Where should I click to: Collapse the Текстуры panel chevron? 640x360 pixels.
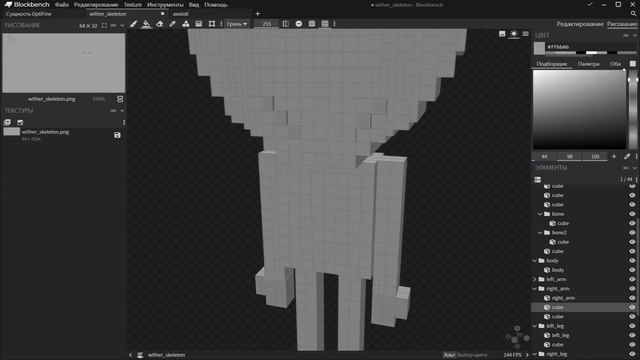coord(122,111)
